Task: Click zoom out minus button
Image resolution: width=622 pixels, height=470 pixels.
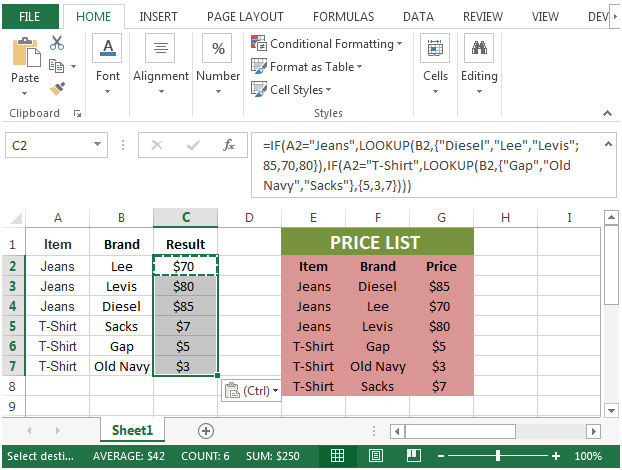Action: point(441,456)
